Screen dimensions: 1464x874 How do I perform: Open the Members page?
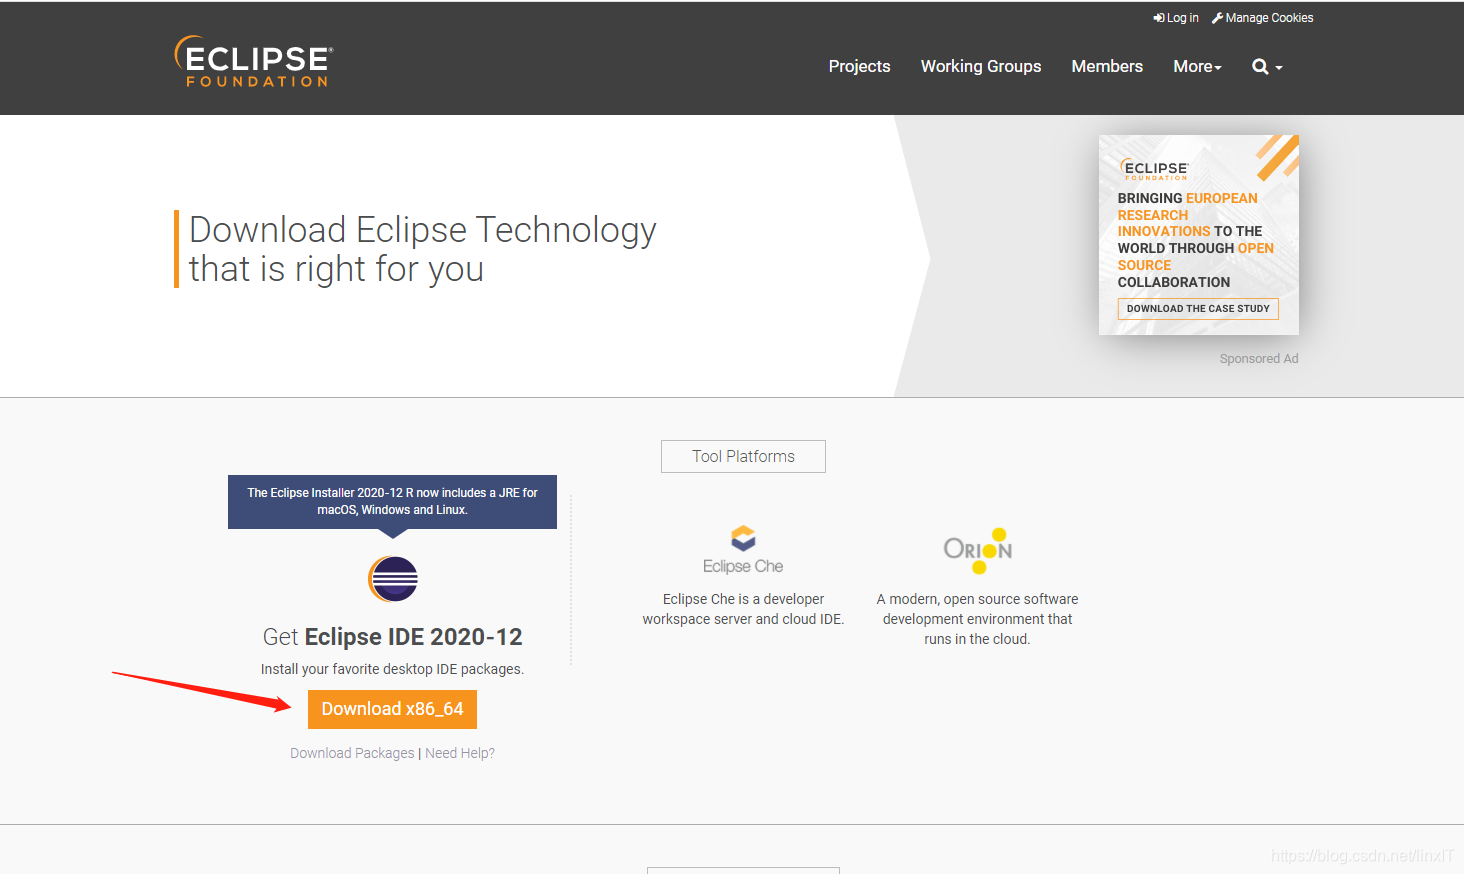coord(1107,66)
